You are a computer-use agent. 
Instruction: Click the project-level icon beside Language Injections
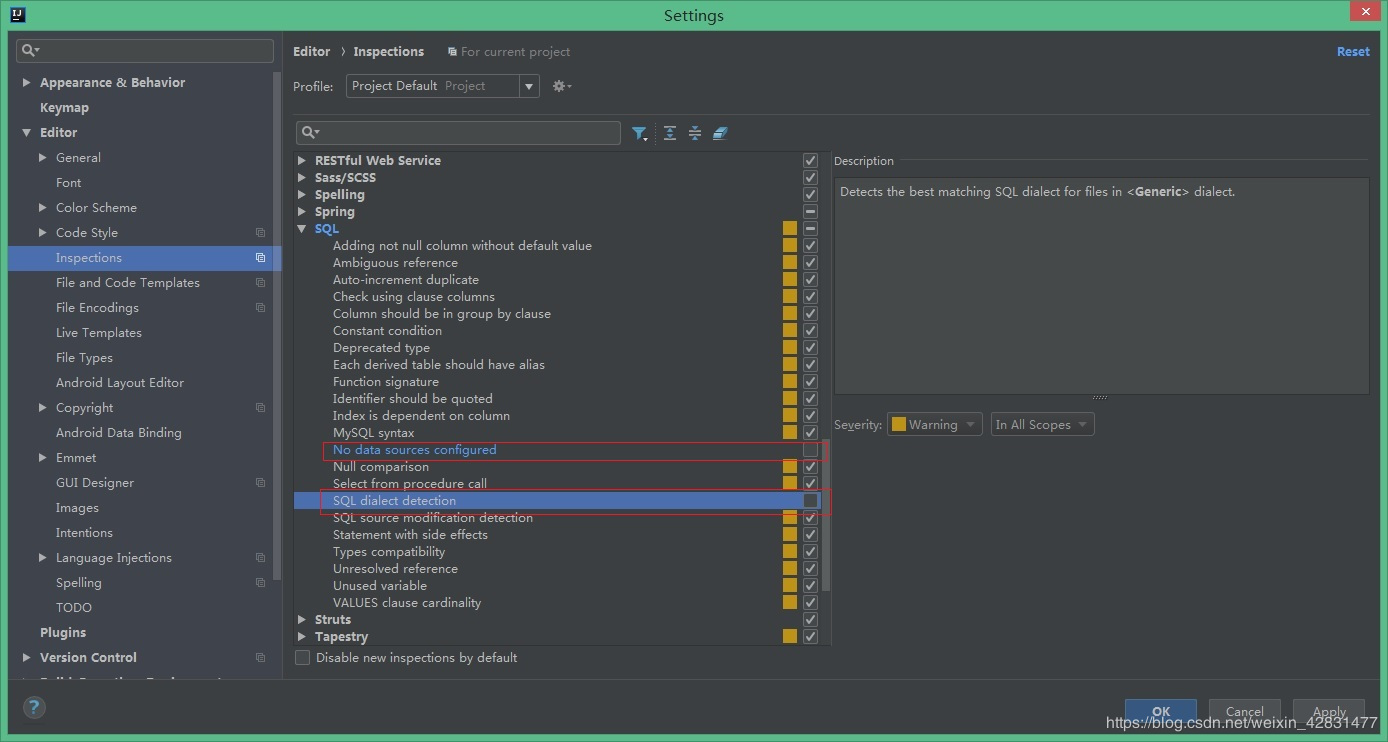coord(260,558)
